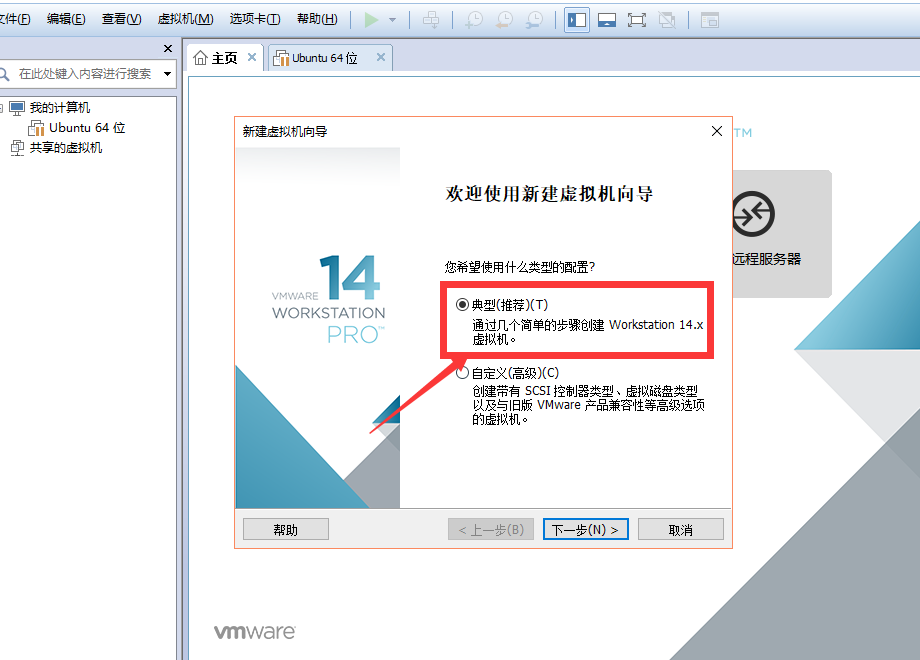Cancel the wizard with the 取消 button
This screenshot has height=660, width=920.
681,528
